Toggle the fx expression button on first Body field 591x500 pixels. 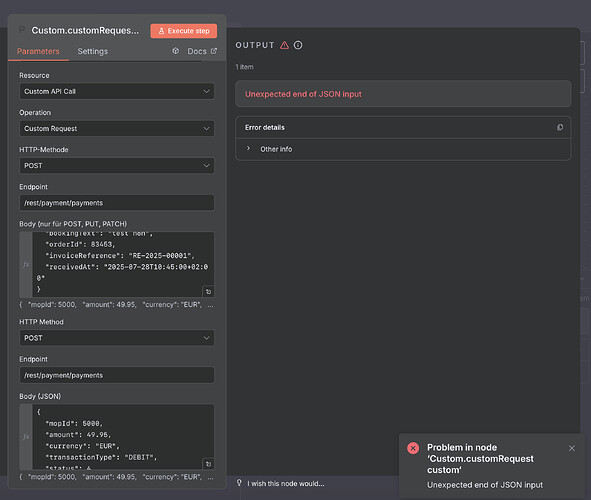point(26,265)
